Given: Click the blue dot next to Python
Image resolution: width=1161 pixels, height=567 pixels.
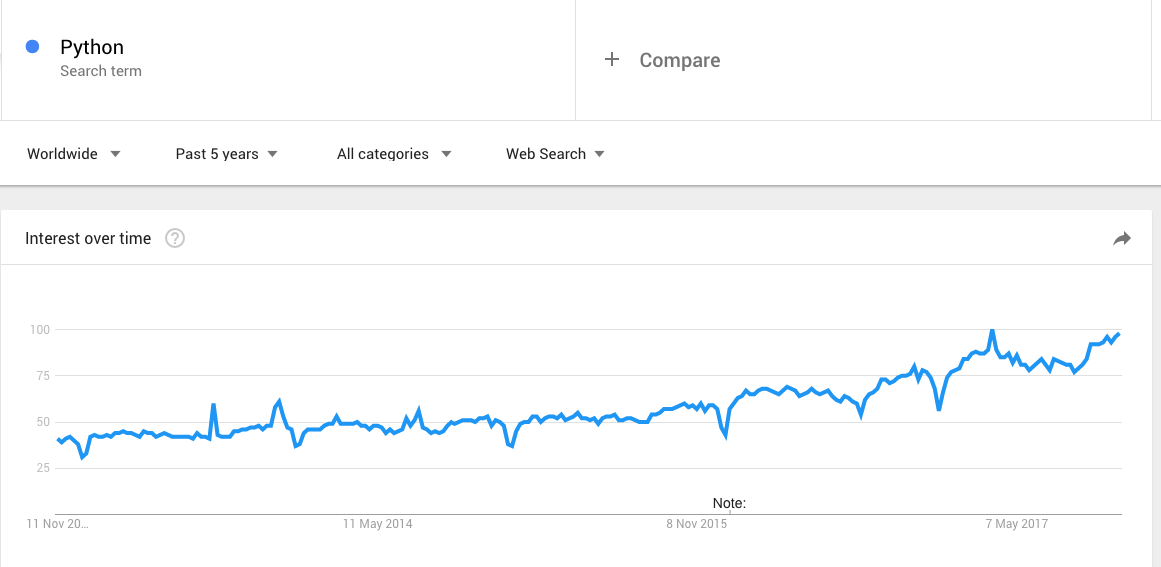Looking at the screenshot, I should [x=33, y=47].
